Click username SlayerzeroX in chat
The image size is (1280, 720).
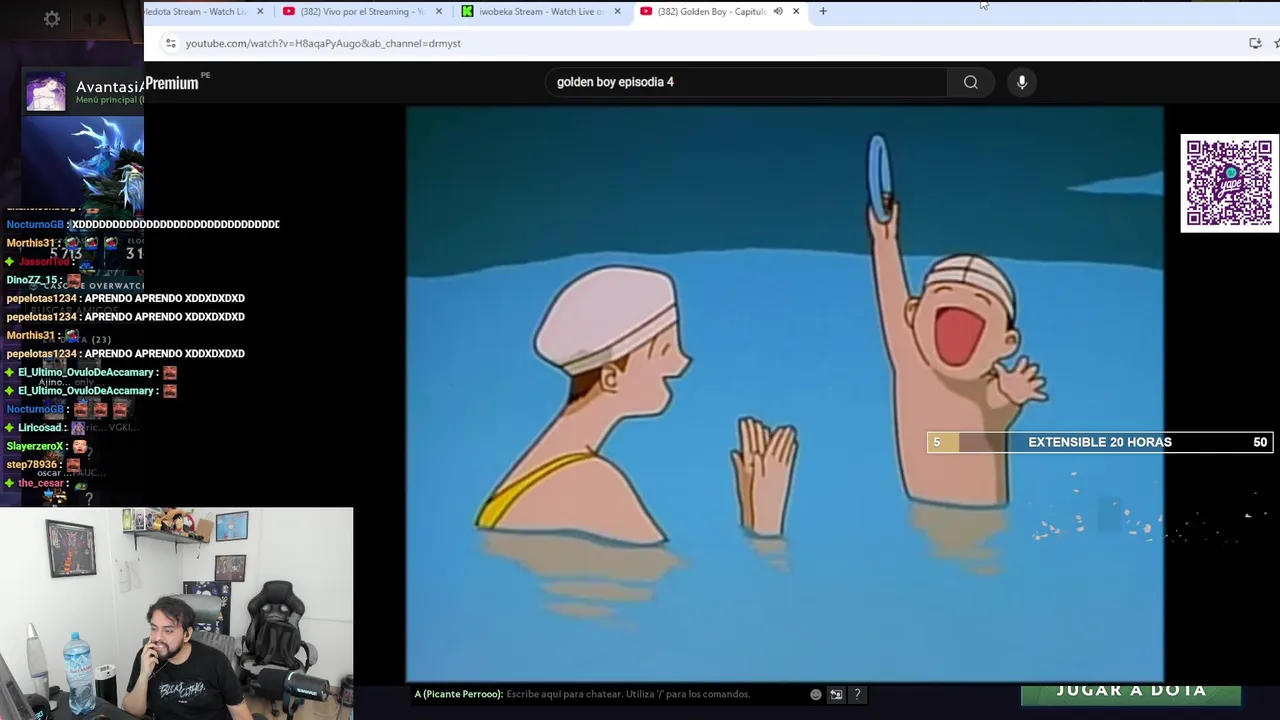35,446
